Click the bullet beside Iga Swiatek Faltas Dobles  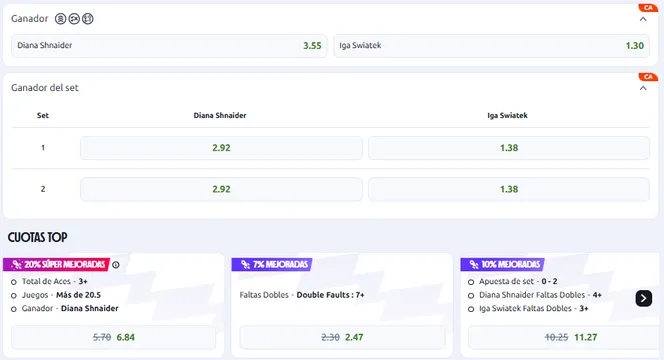(471, 309)
